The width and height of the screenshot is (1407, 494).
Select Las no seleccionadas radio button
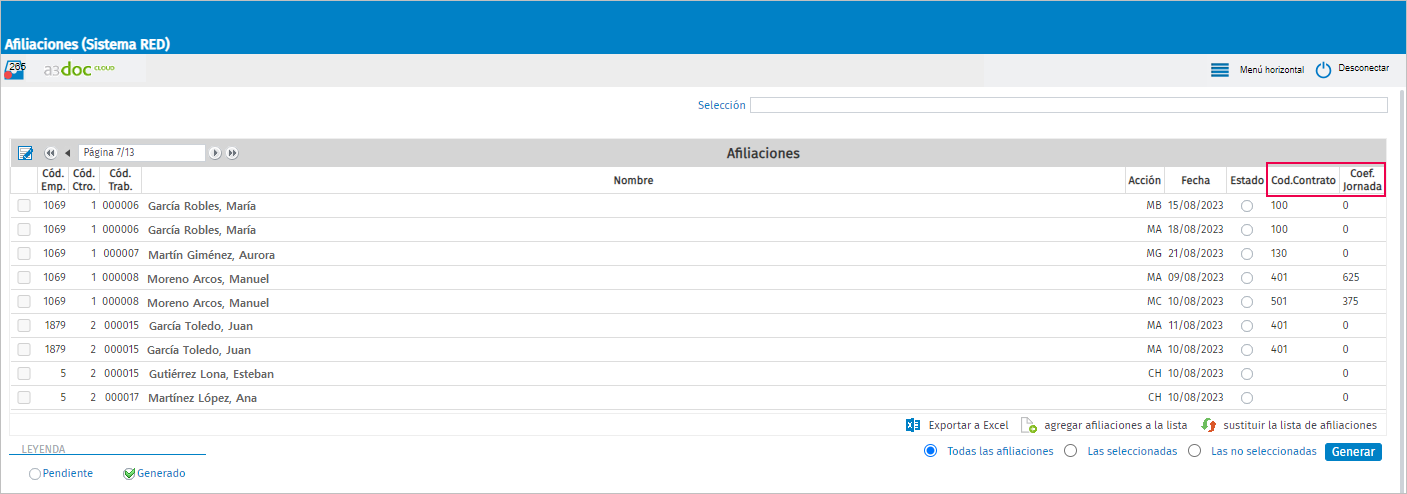pos(1194,451)
